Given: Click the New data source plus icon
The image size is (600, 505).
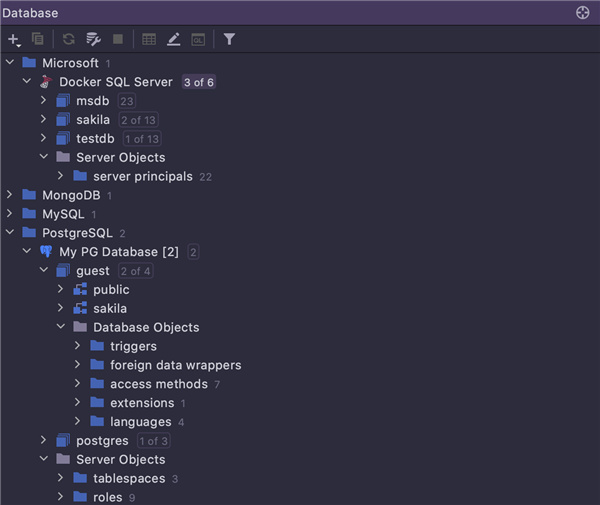Looking at the screenshot, I should click(x=14, y=39).
